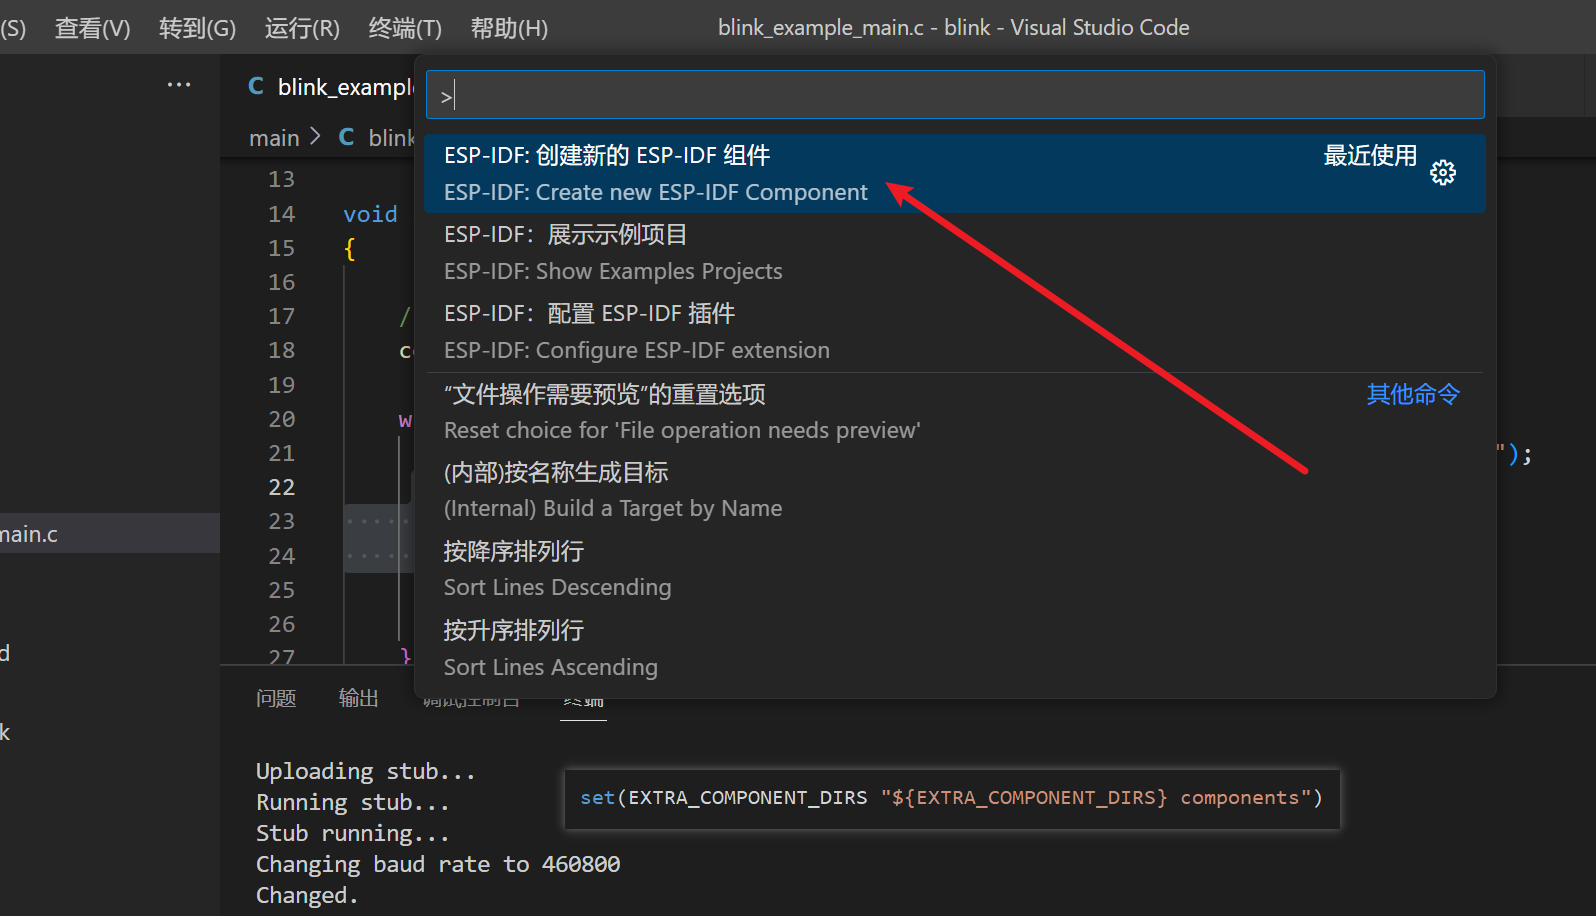Image resolution: width=1596 pixels, height=916 pixels.
Task: Expand breadcrumb chevron after main
Action: click(316, 136)
